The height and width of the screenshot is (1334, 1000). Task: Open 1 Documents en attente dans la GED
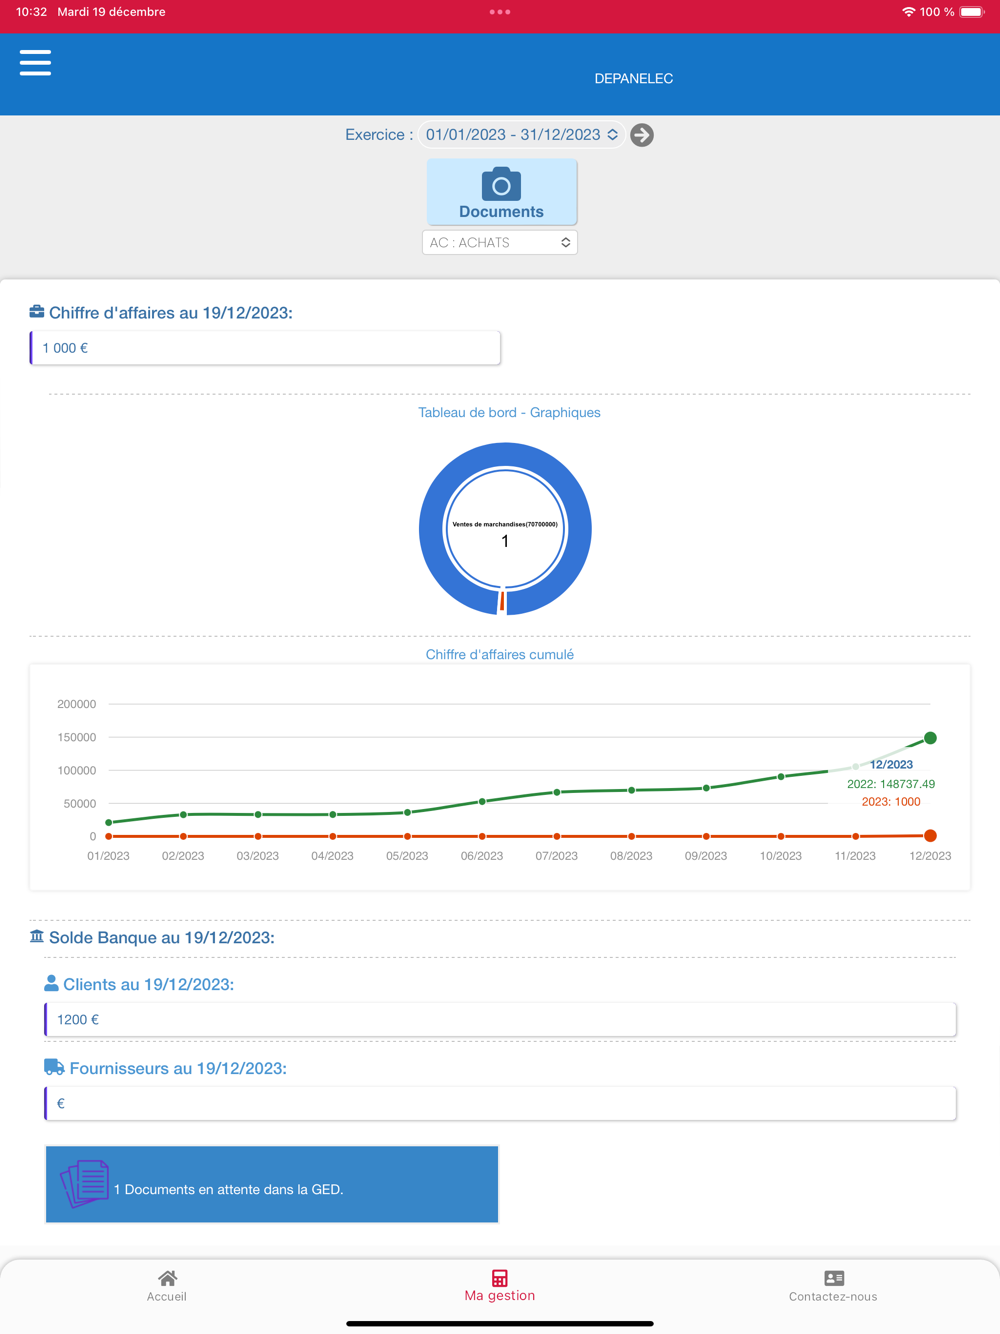click(272, 1184)
